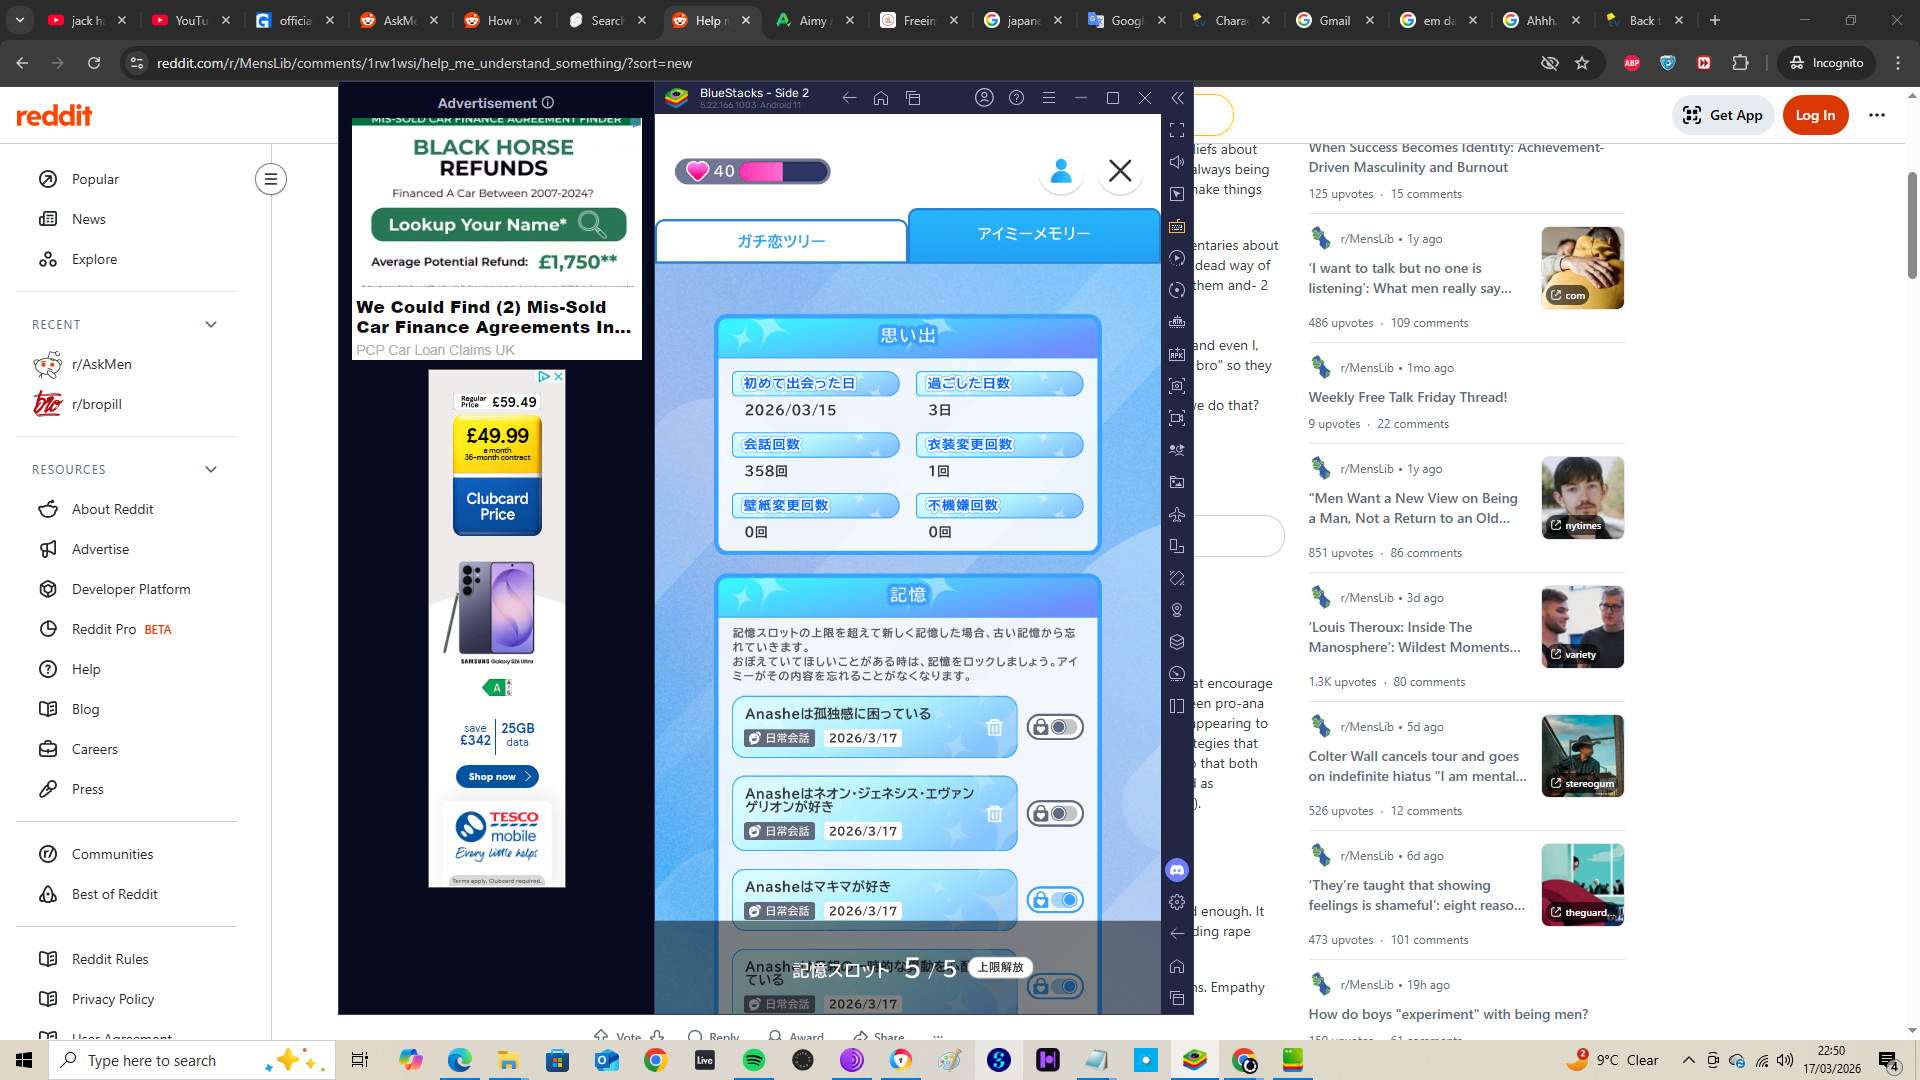Open BlueStacks keyboard controls icon
Image resolution: width=1920 pixels, height=1080 pixels.
(1177, 226)
